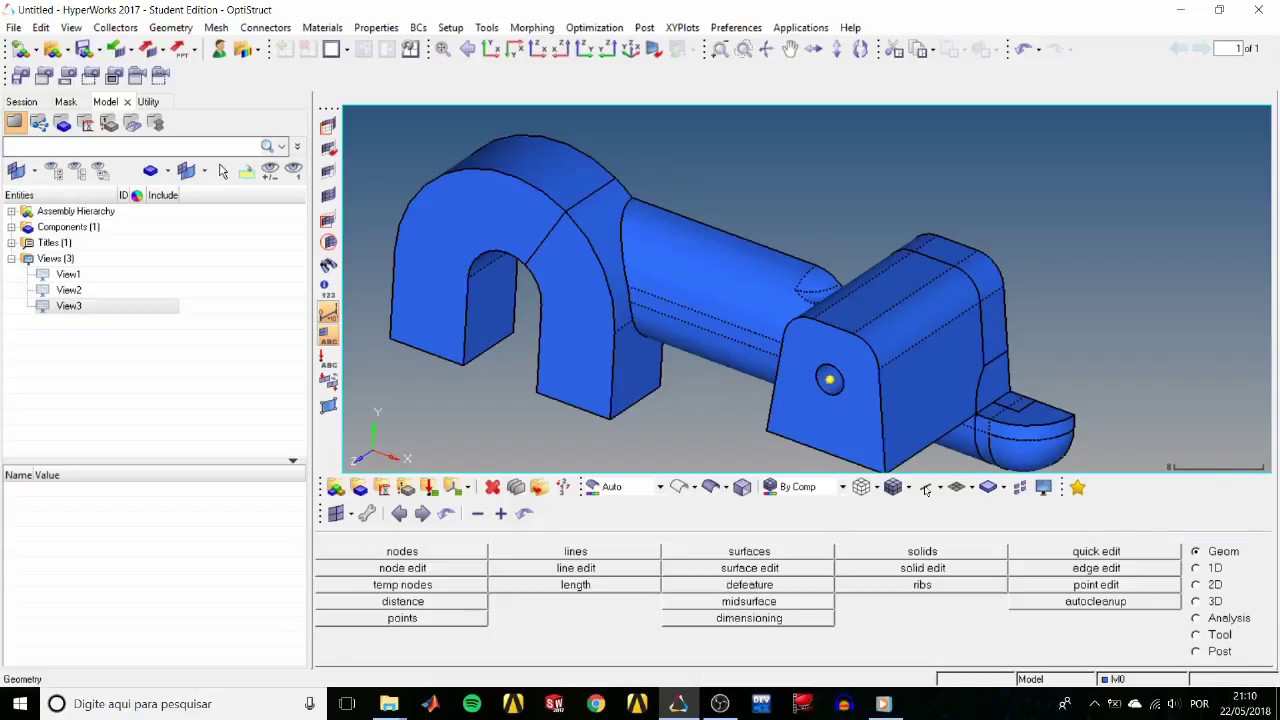This screenshot has height=720, width=1280.
Task: Open the autocleanup panel
Action: (x=1096, y=601)
